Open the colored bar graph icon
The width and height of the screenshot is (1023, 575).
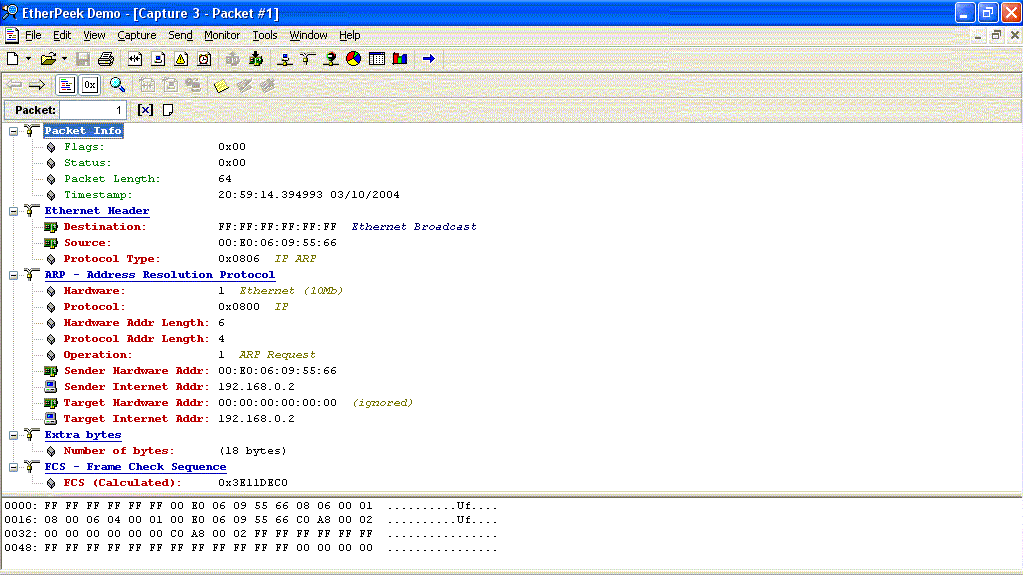(x=400, y=59)
